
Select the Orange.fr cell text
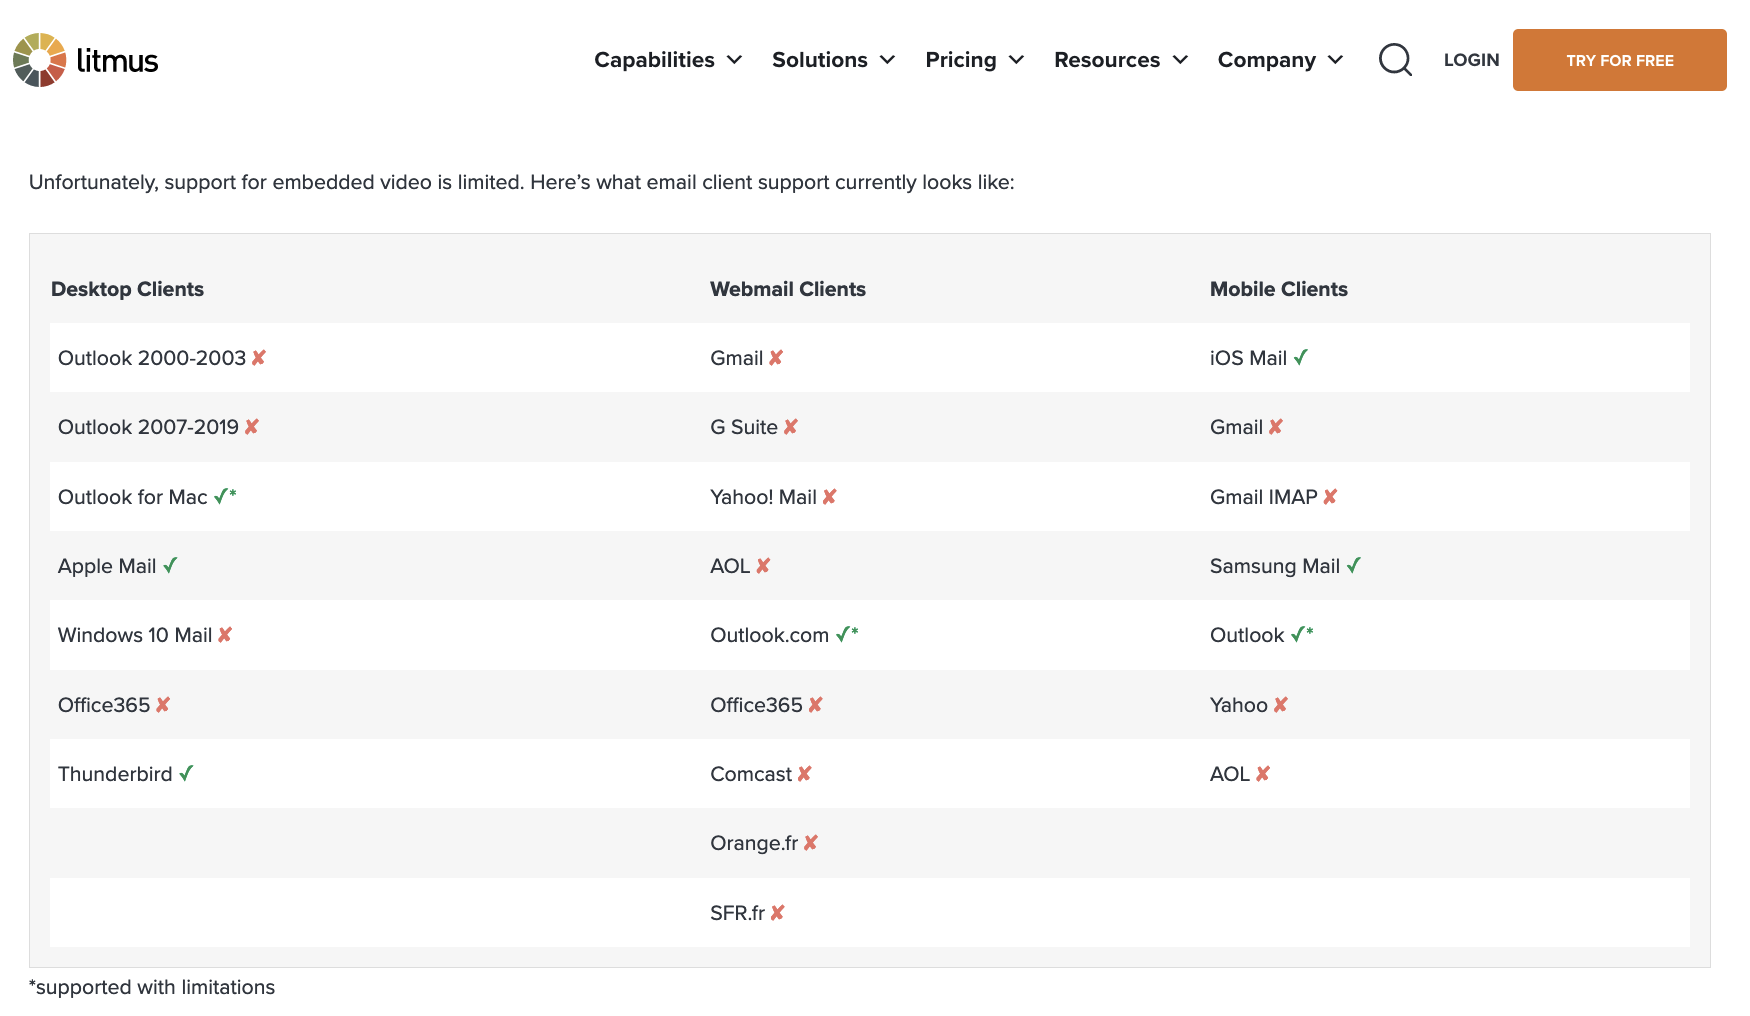tap(754, 843)
